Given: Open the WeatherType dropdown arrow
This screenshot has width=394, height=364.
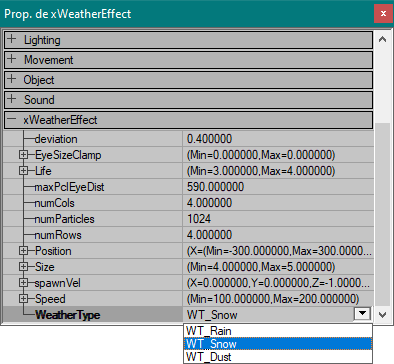Looking at the screenshot, I should coord(362,314).
